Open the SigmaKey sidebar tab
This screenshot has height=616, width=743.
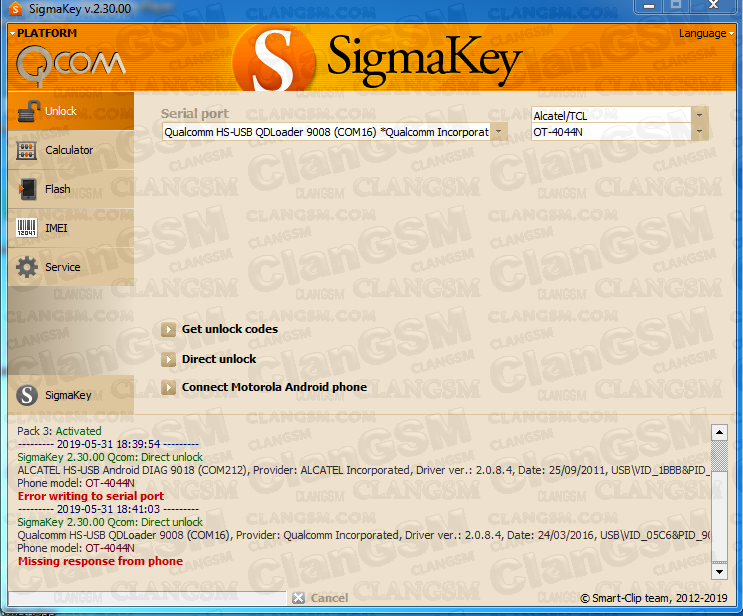click(71, 395)
